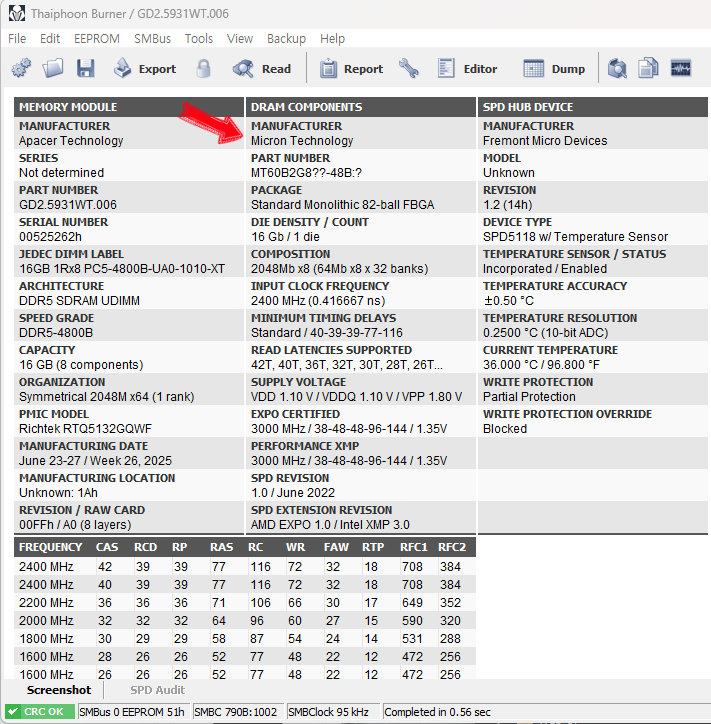Select Apacer Technology manufacturer value
This screenshot has height=724, width=711.
pyautogui.click(x=71, y=141)
